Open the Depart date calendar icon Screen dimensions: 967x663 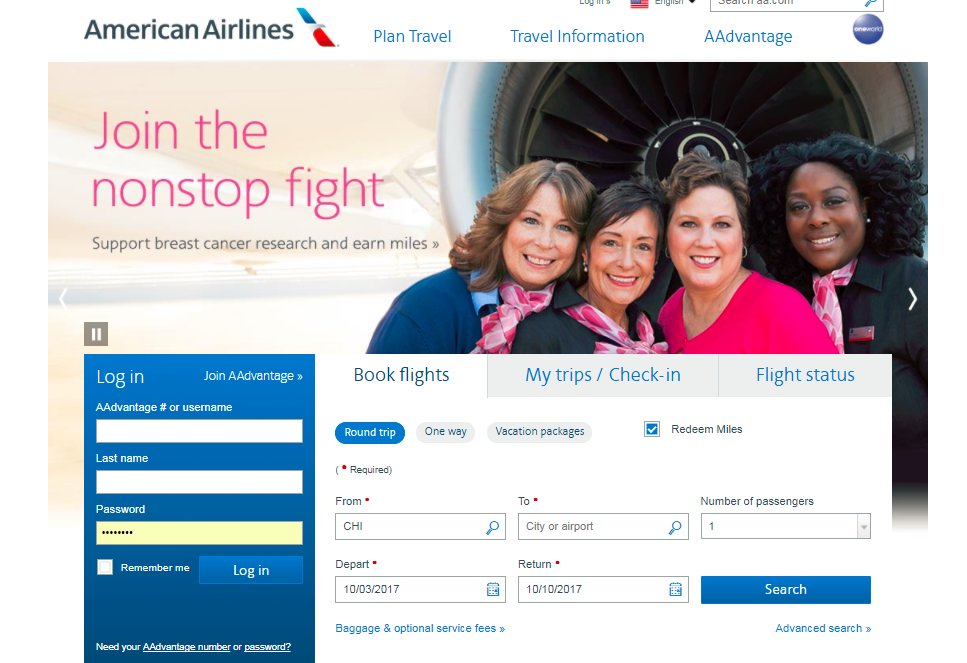coord(493,589)
